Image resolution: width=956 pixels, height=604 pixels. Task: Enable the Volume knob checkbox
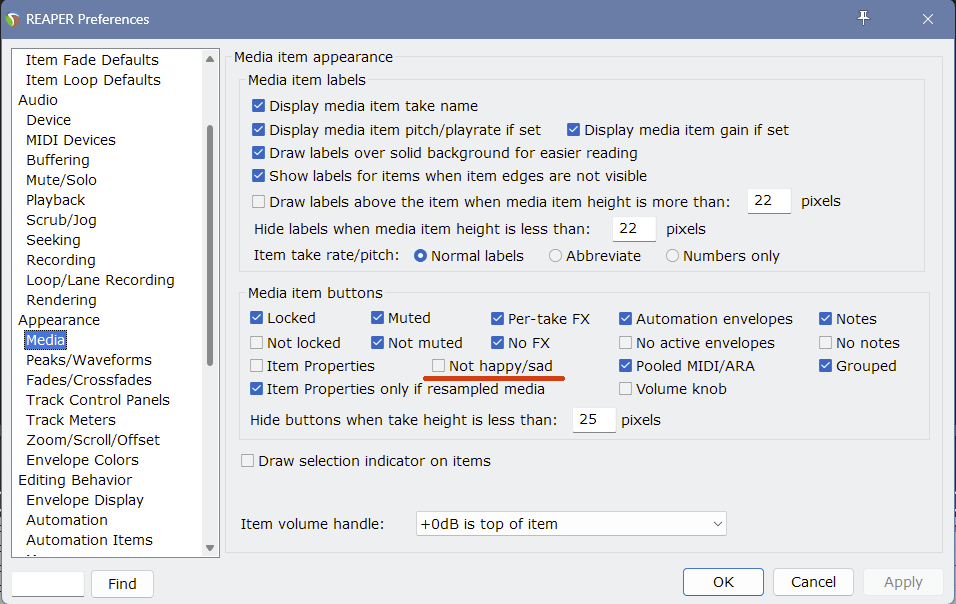point(626,389)
